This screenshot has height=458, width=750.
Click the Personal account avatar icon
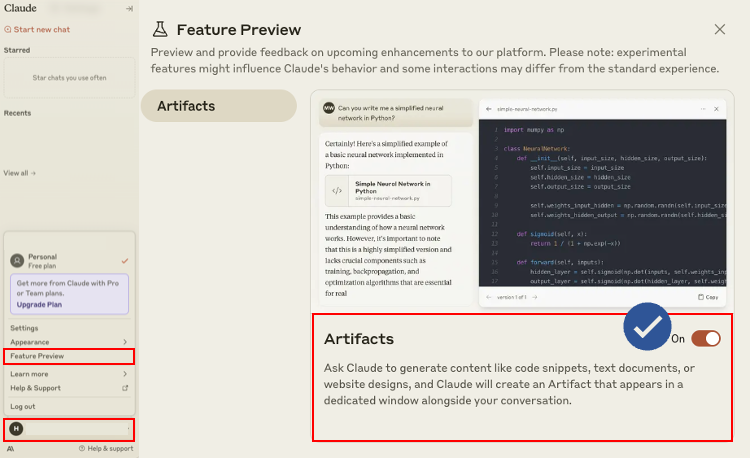click(x=17, y=261)
